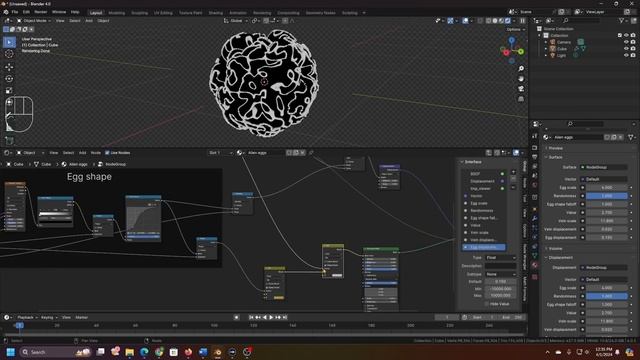Open the Subtype None dropdown

(500, 274)
